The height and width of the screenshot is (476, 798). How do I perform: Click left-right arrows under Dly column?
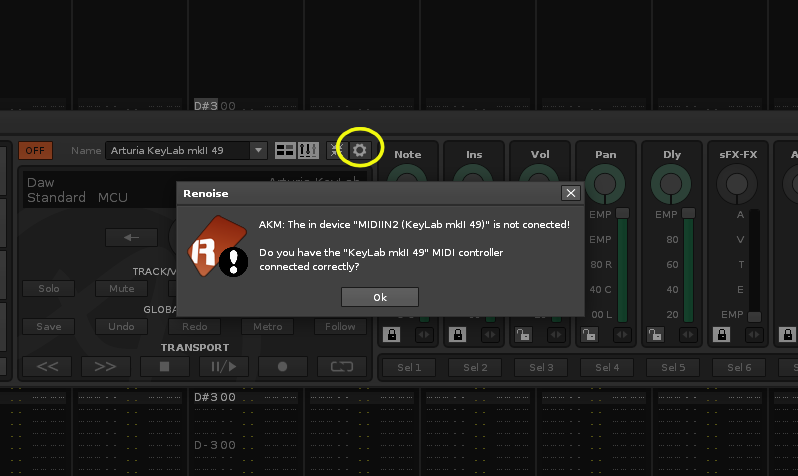pos(688,334)
